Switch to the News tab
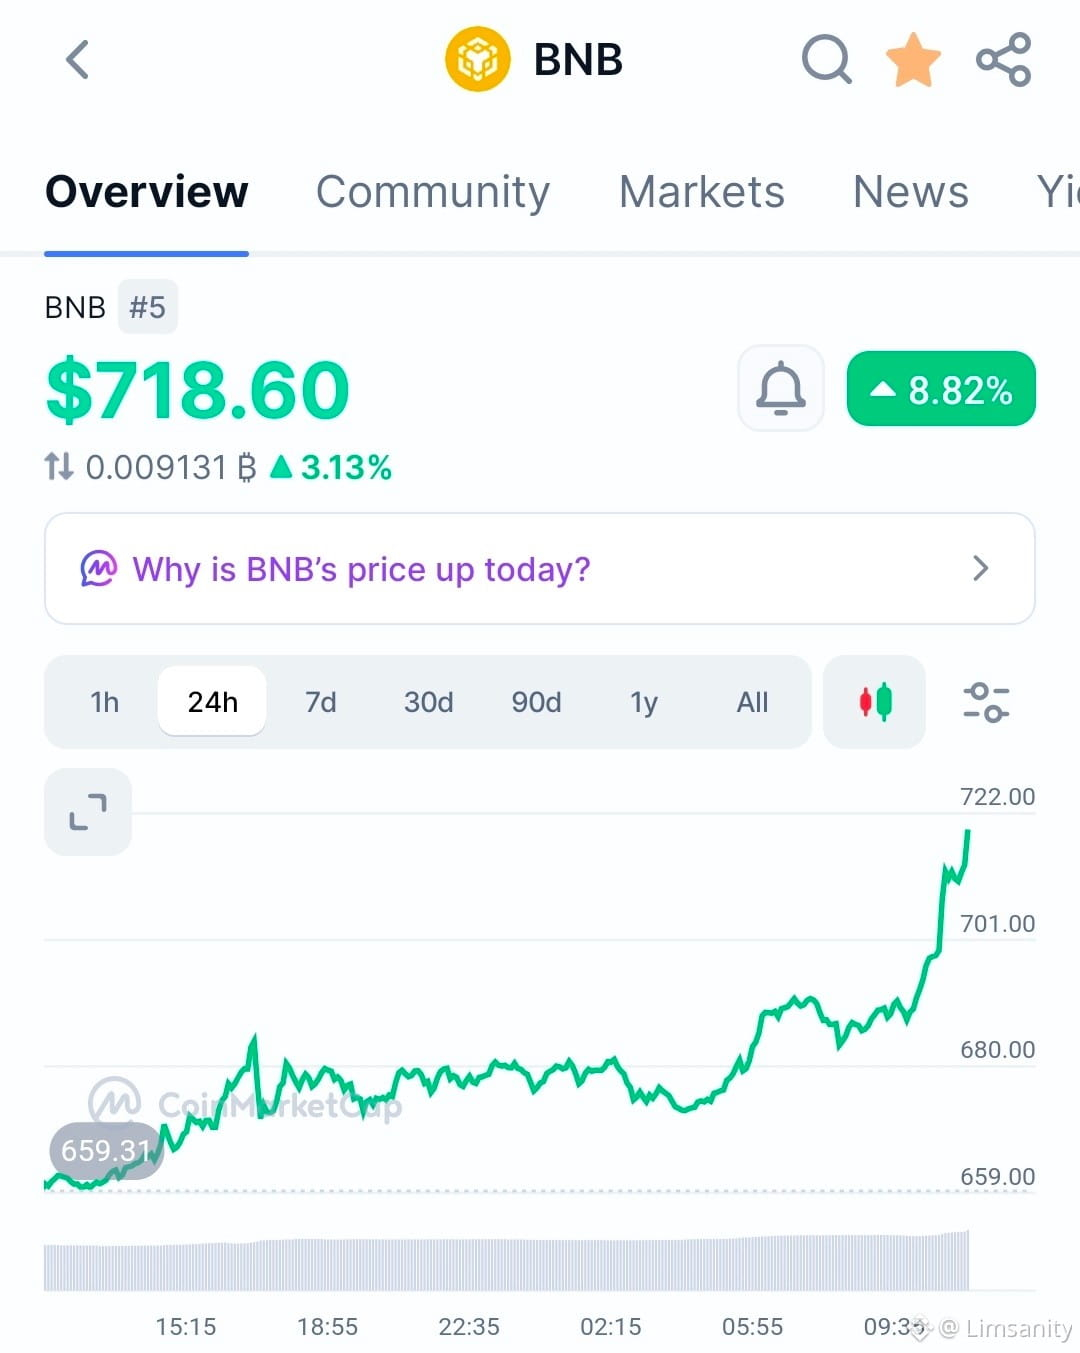The image size is (1080, 1353). click(x=911, y=192)
